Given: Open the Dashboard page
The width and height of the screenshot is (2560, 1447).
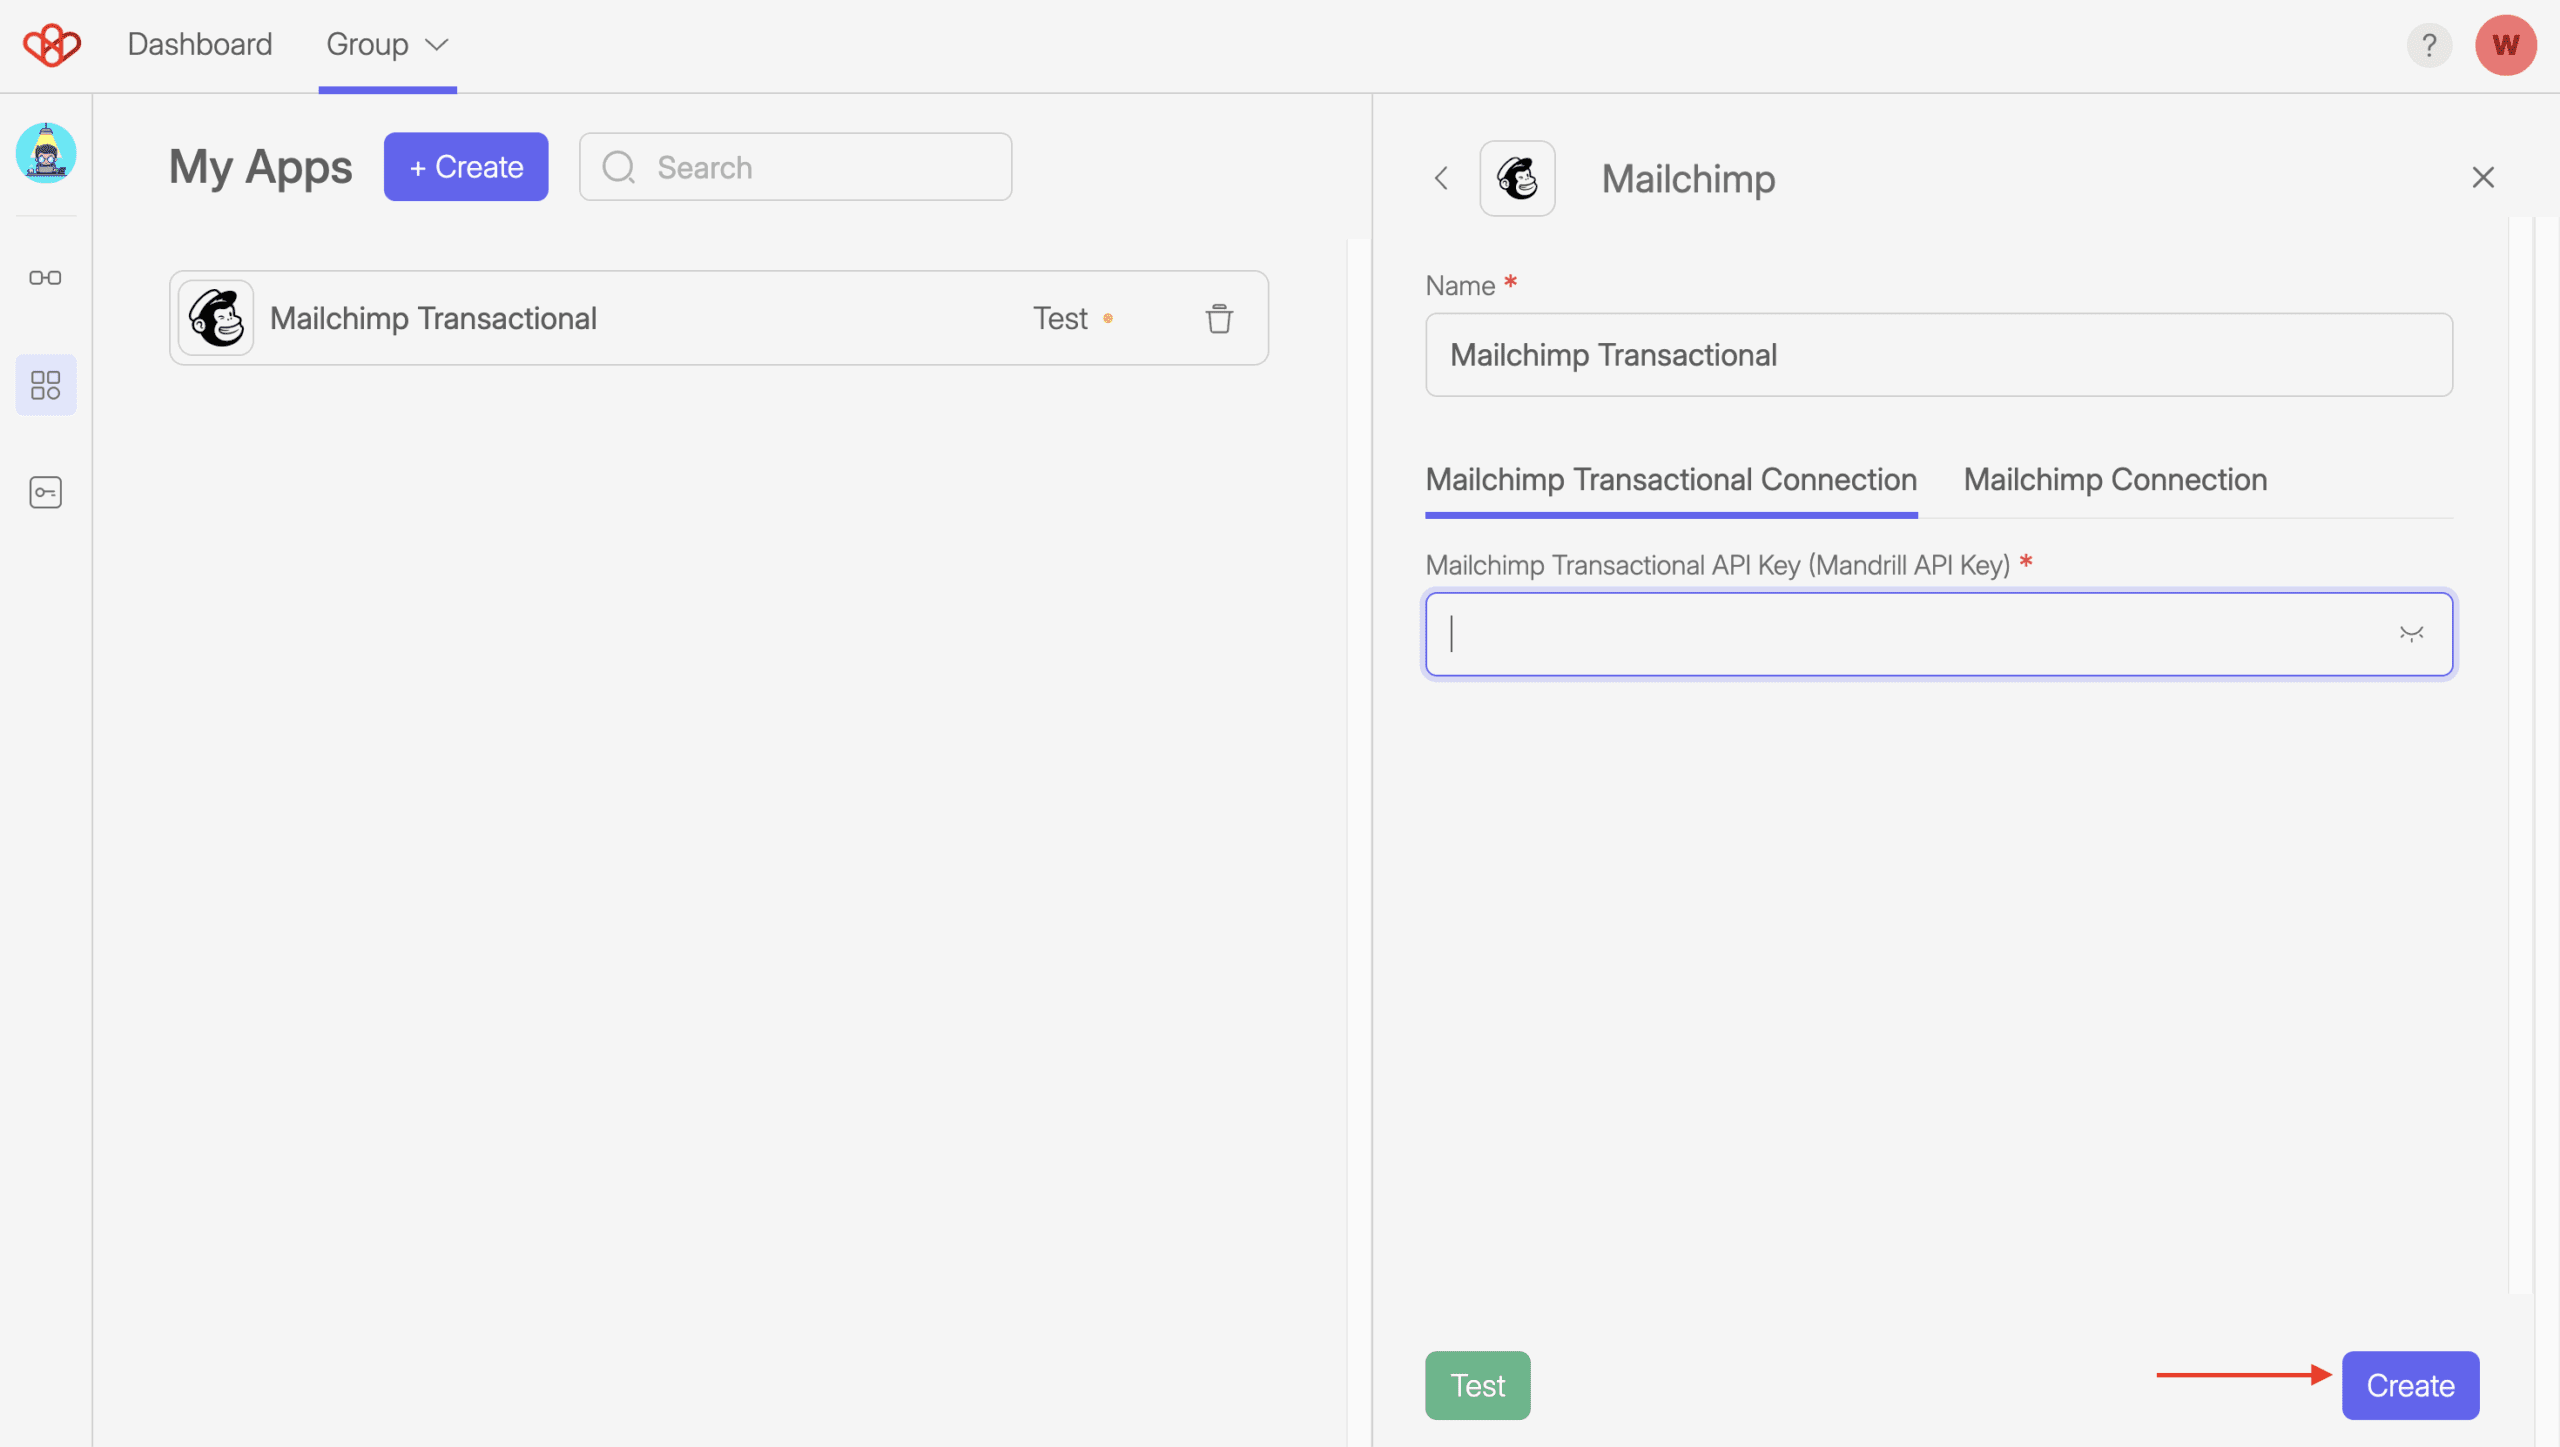Looking at the screenshot, I should point(200,44).
